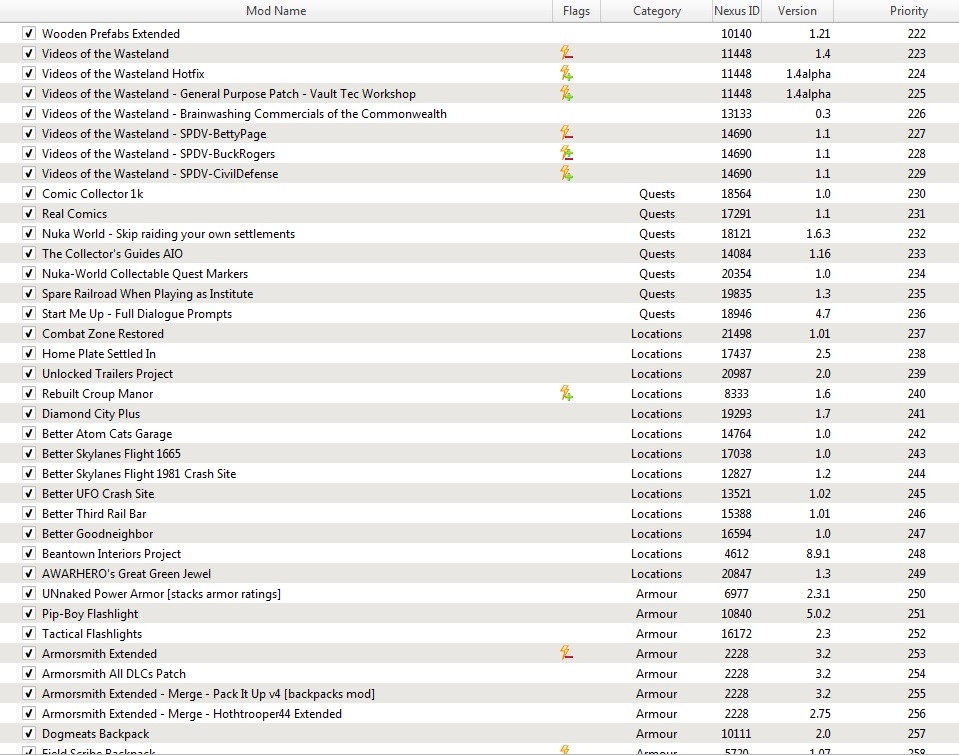Disable Pip-Boy Flashlight mod checkbox
The image size is (959, 755).
[29, 614]
